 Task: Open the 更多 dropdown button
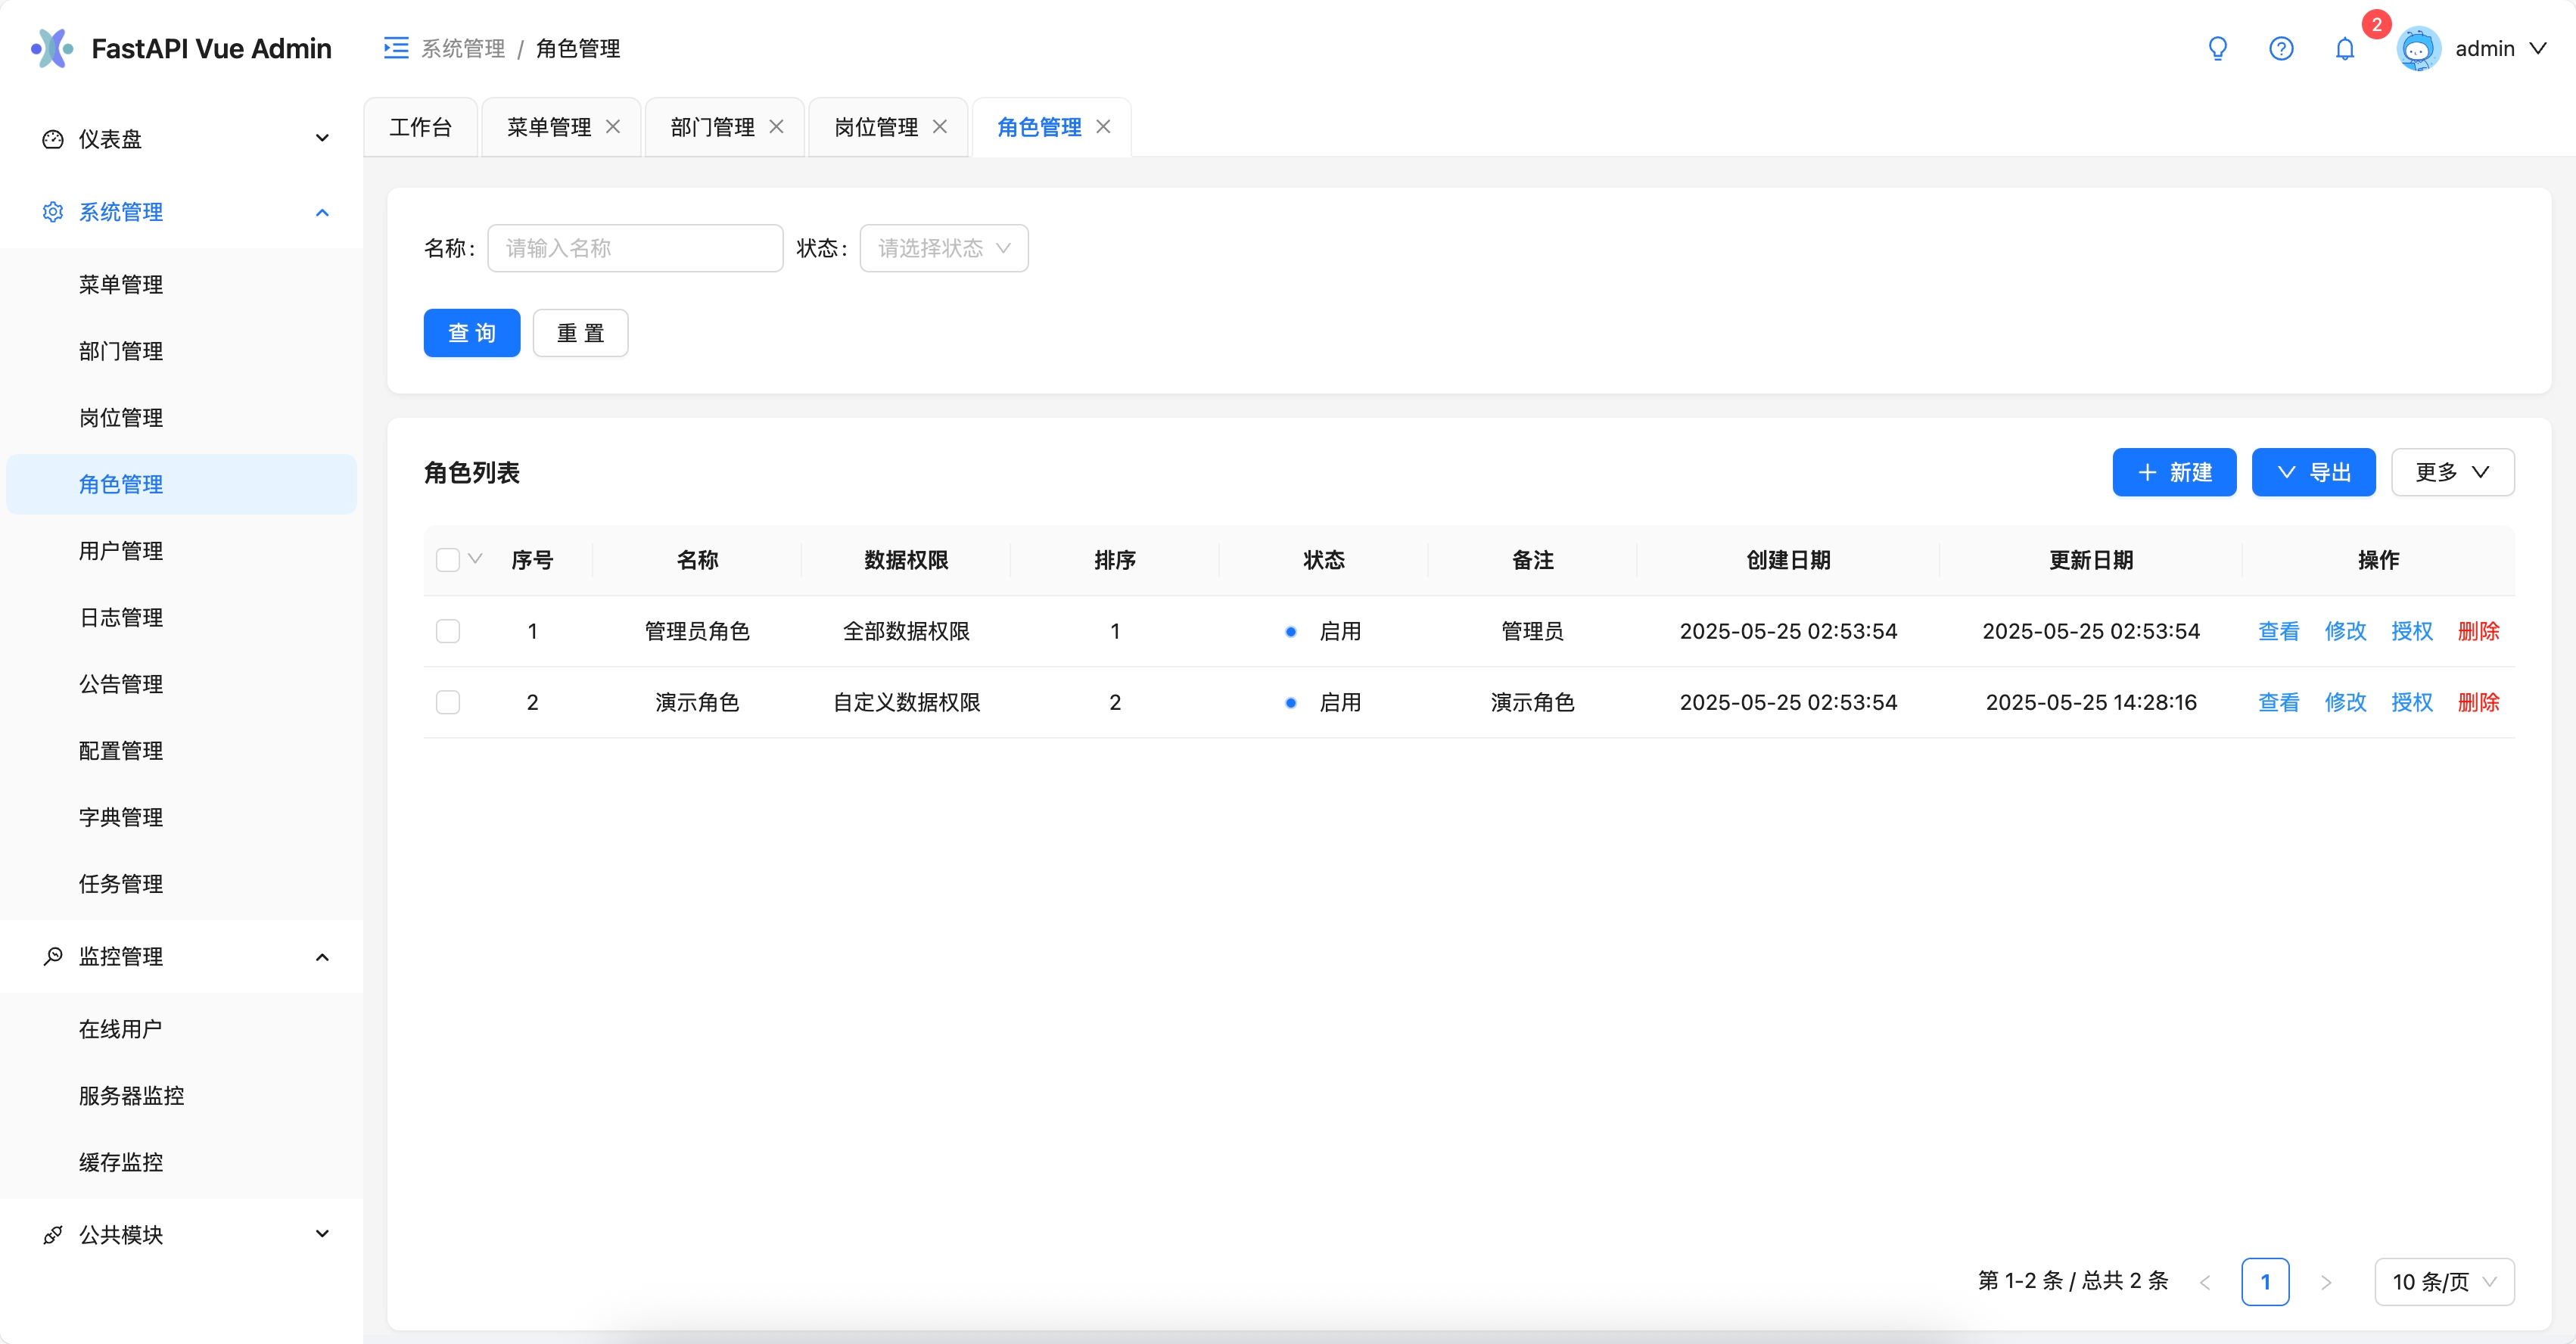tap(2452, 472)
